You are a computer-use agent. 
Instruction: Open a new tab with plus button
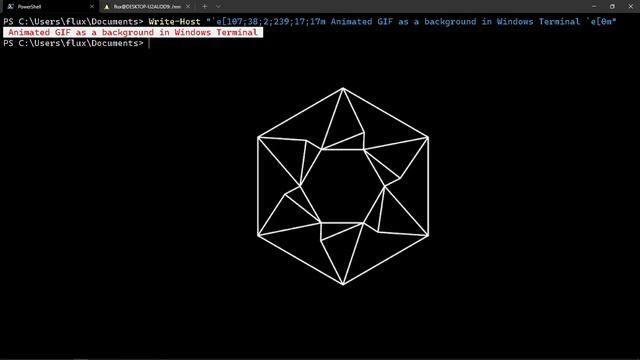pos(204,7)
